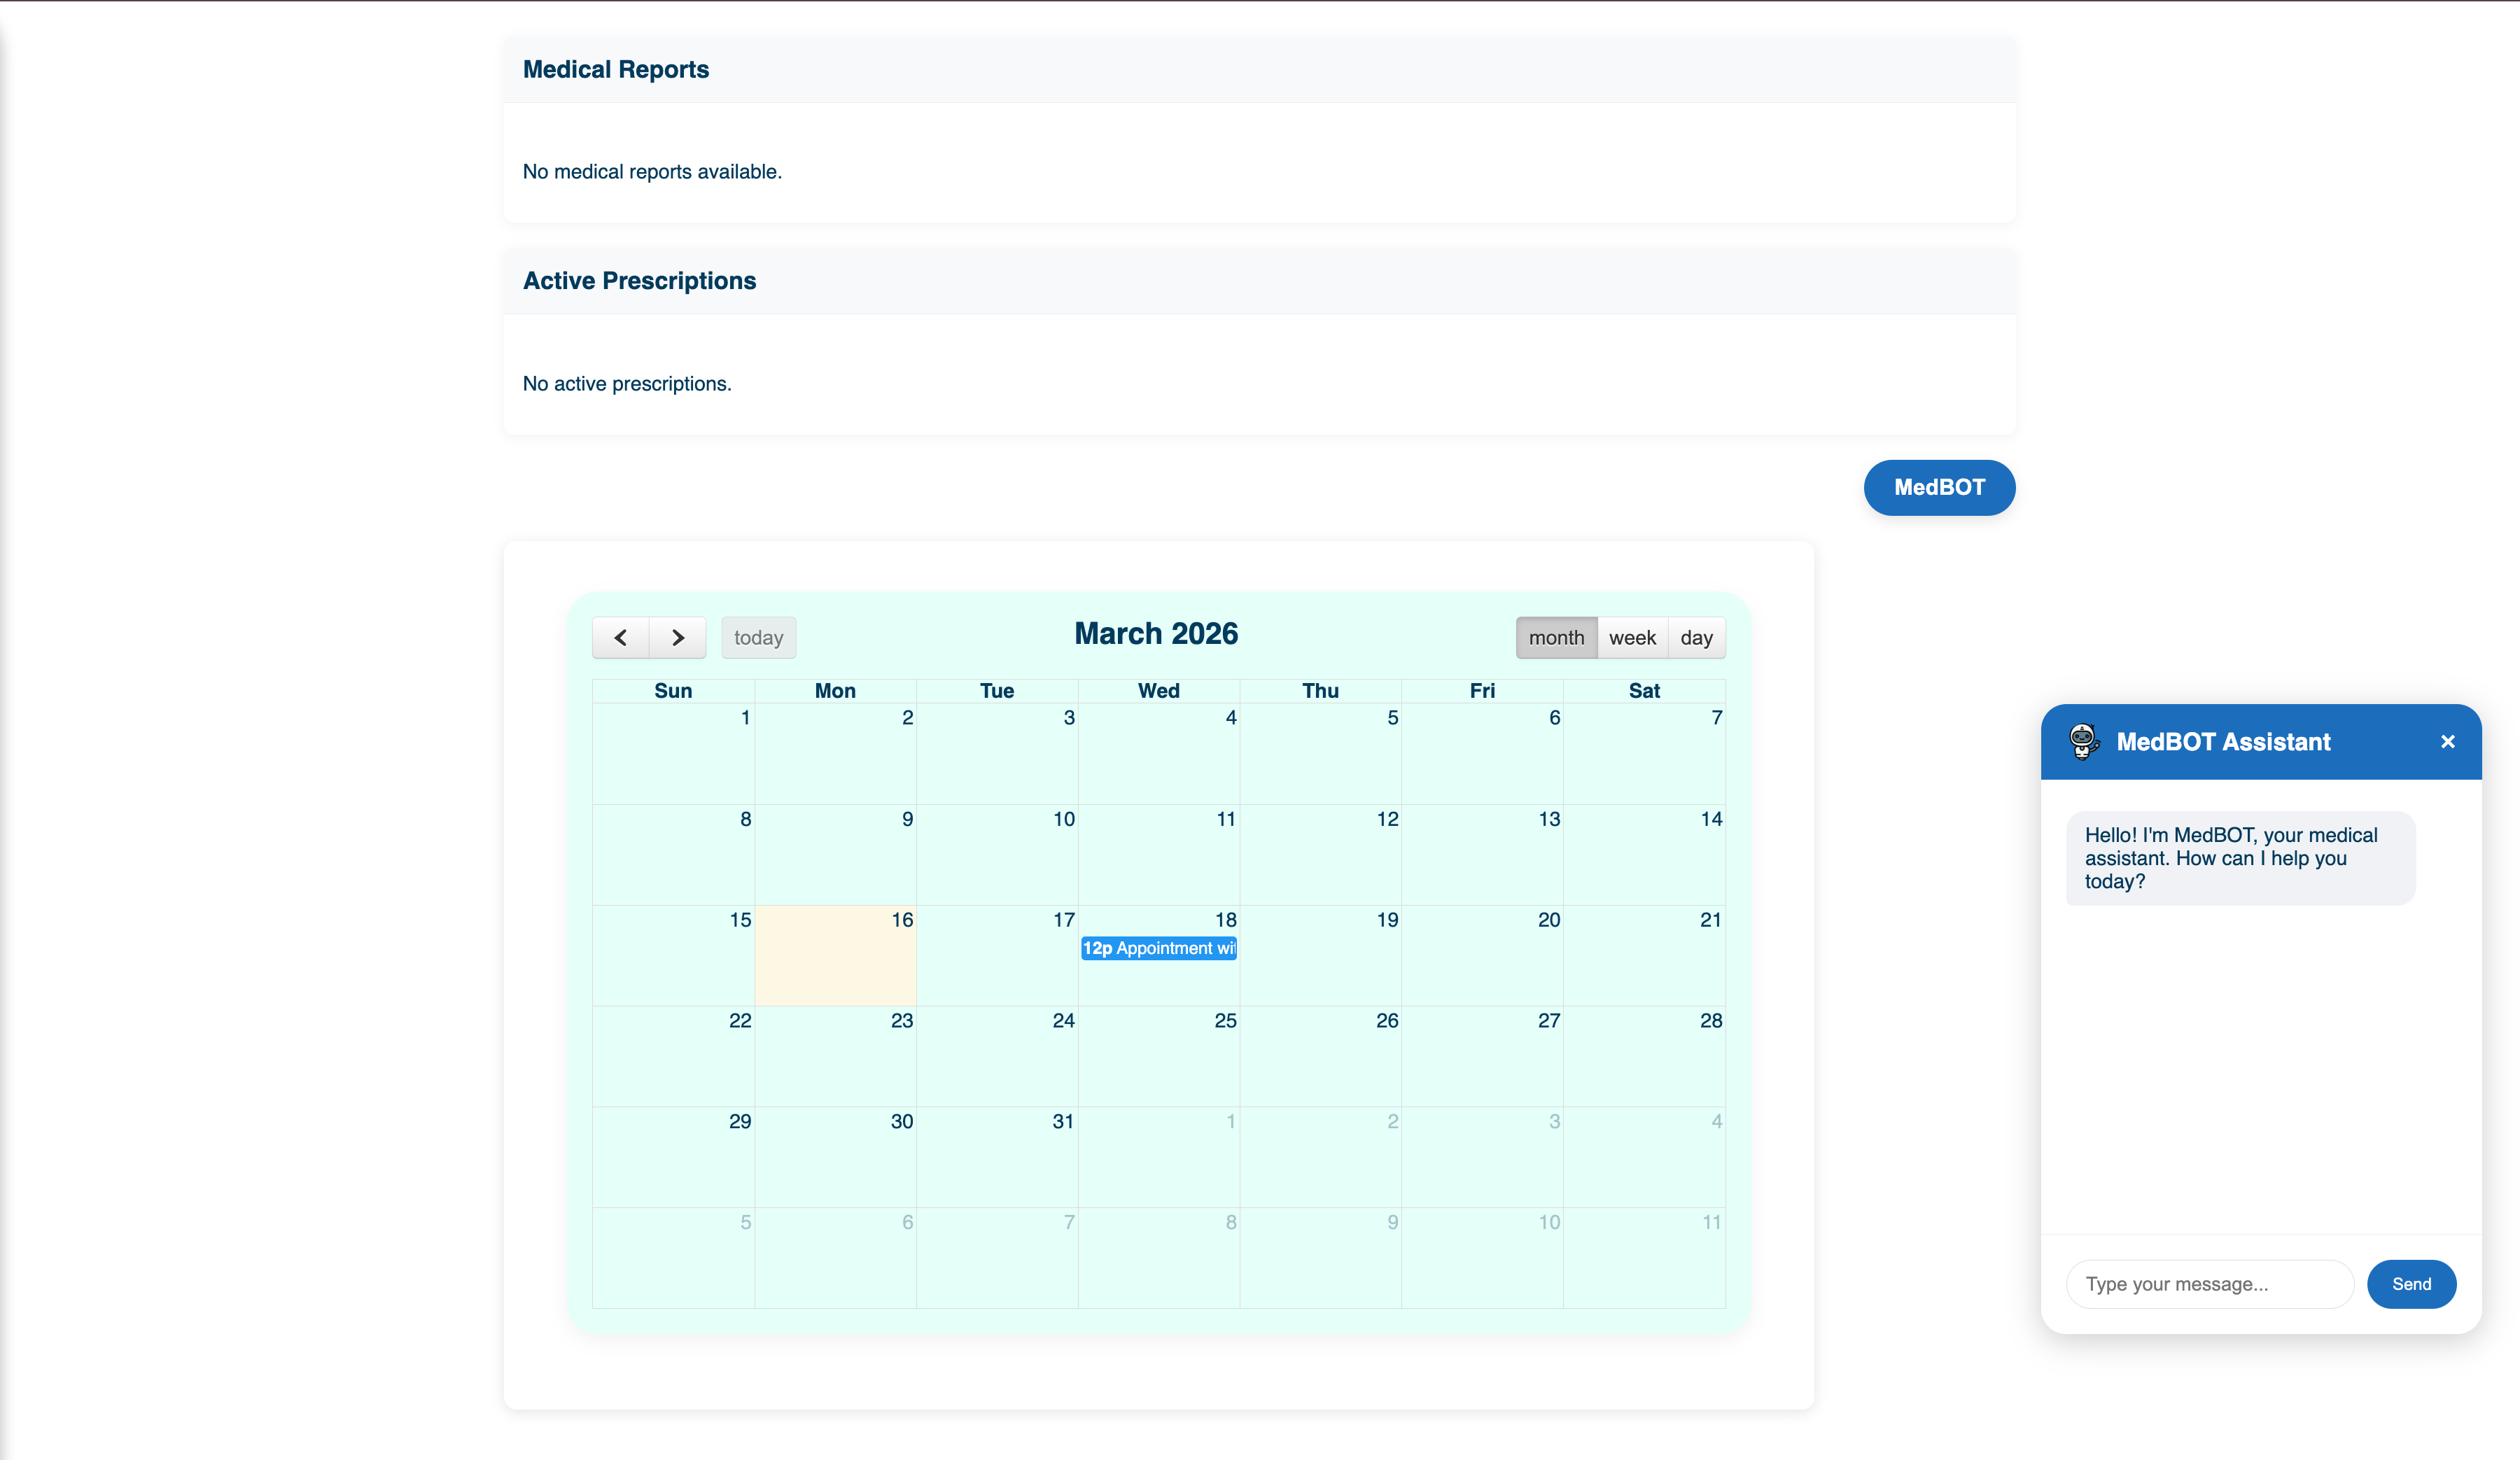
Task: Select March 1 cell on the calendar
Action: point(673,754)
